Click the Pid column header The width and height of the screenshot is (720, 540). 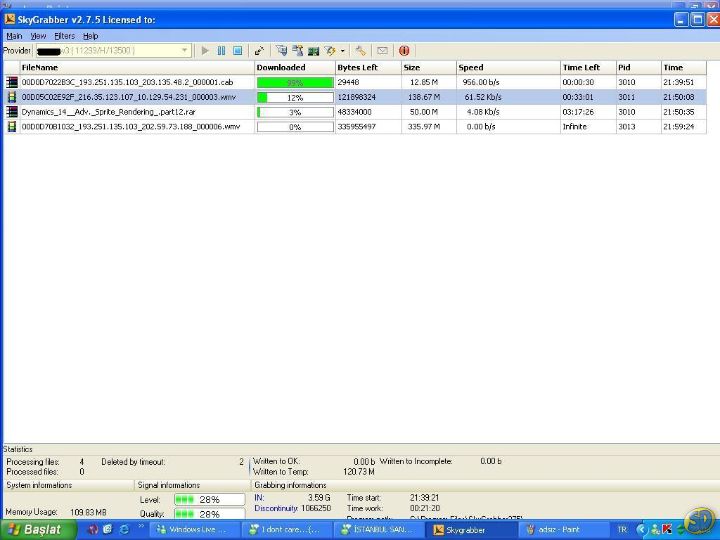pyautogui.click(x=639, y=68)
